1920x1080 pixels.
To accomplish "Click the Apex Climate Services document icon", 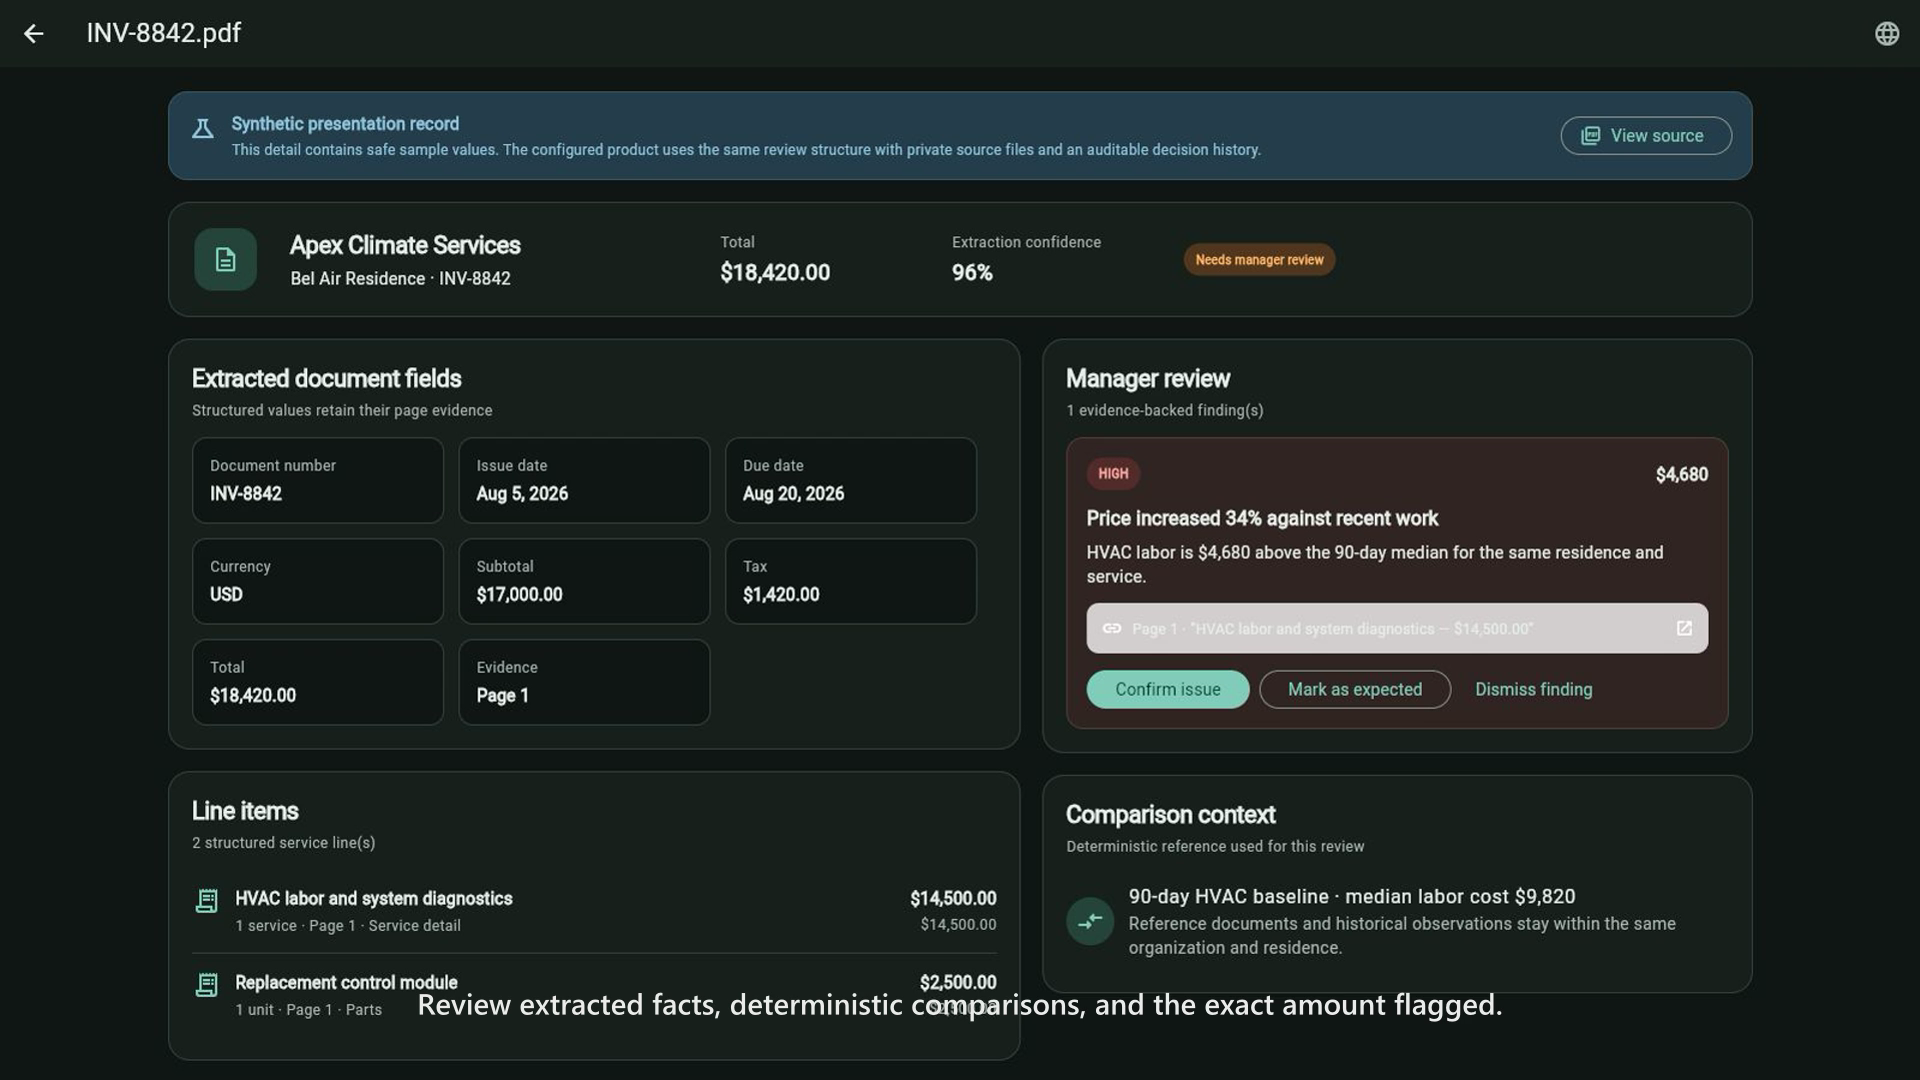I will (x=225, y=260).
